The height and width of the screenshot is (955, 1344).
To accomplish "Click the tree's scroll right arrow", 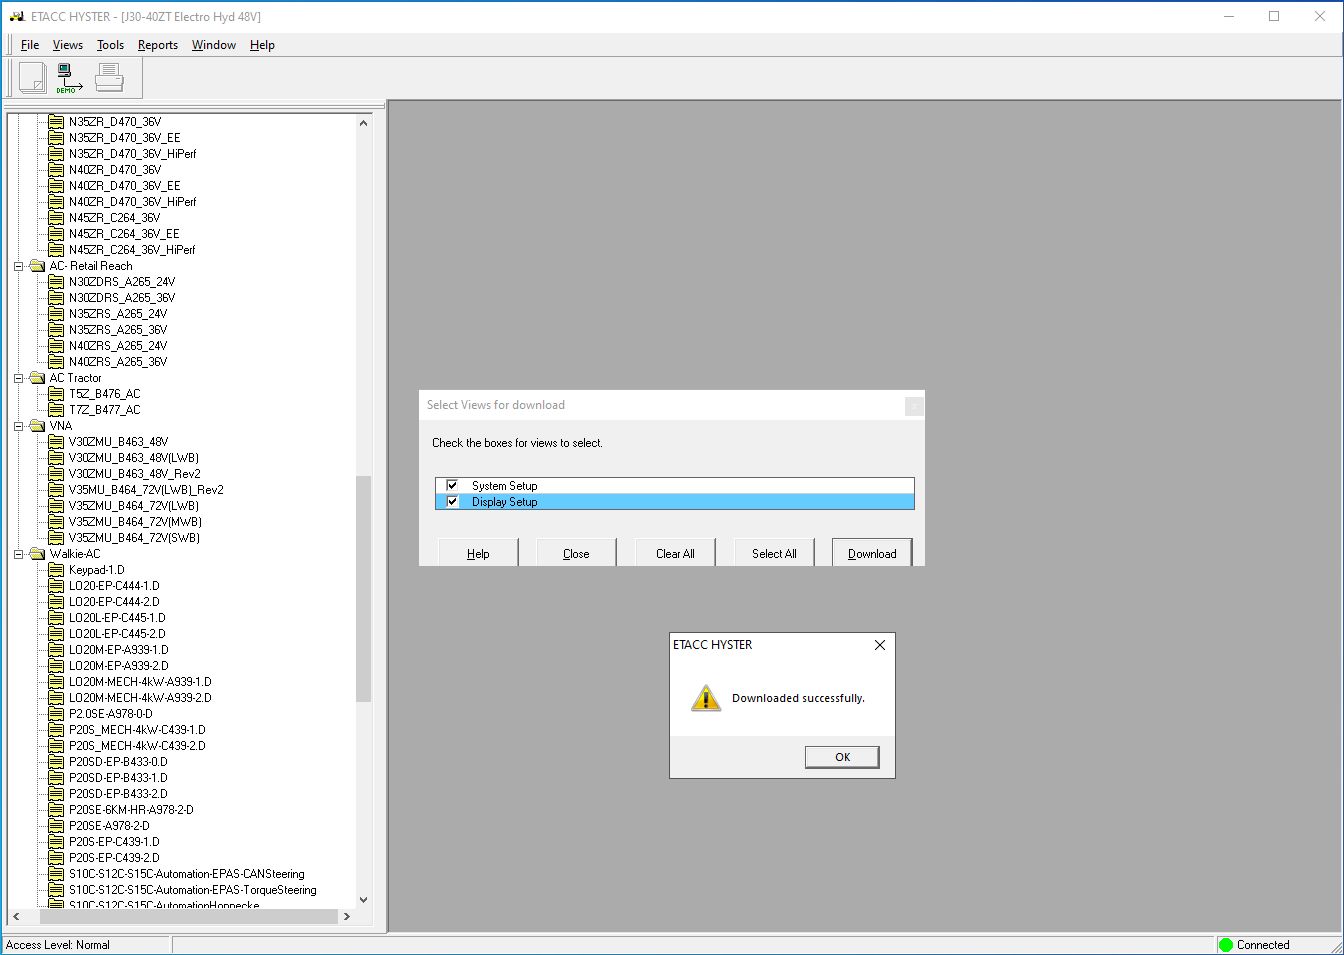I will pos(347,916).
